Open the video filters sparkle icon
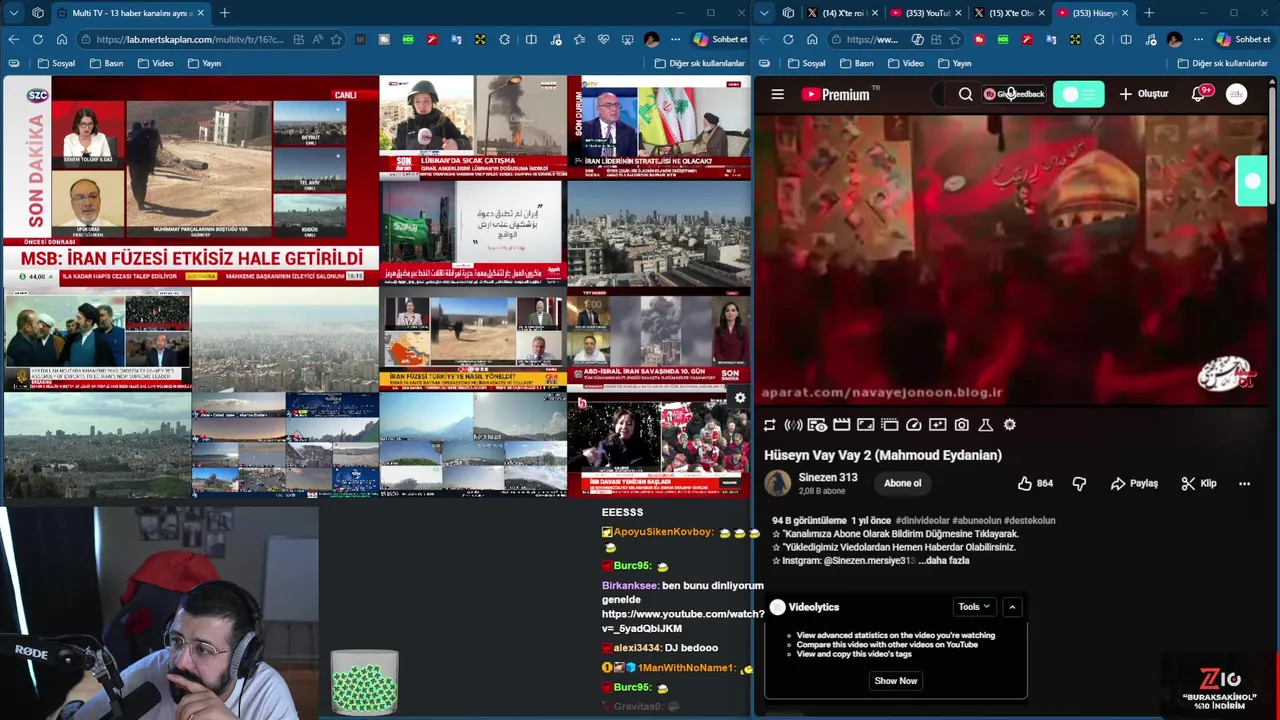 point(937,425)
